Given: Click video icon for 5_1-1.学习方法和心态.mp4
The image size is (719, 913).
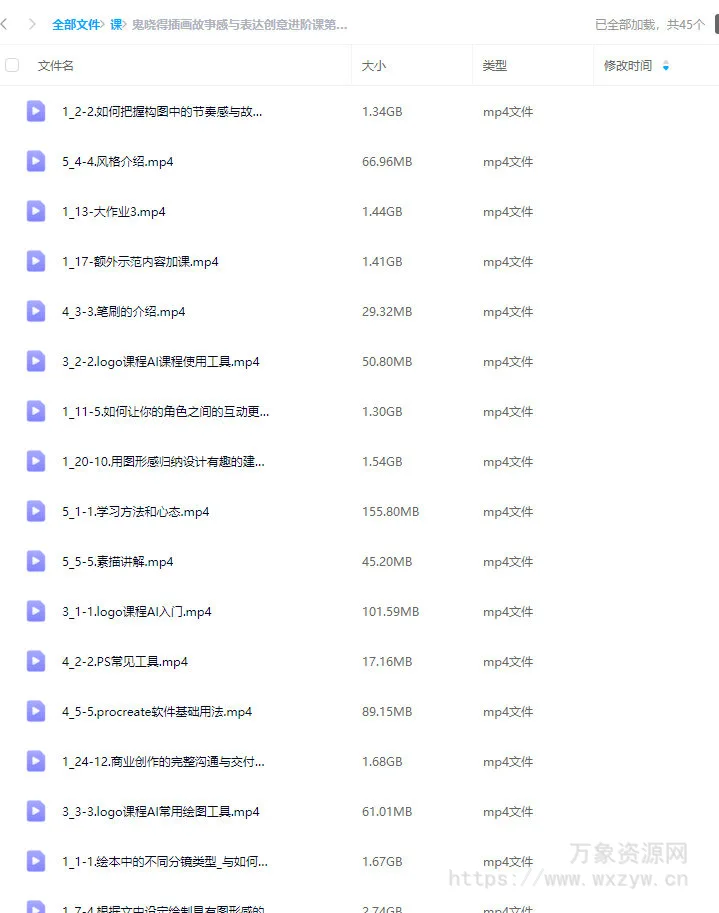Looking at the screenshot, I should coord(36,511).
